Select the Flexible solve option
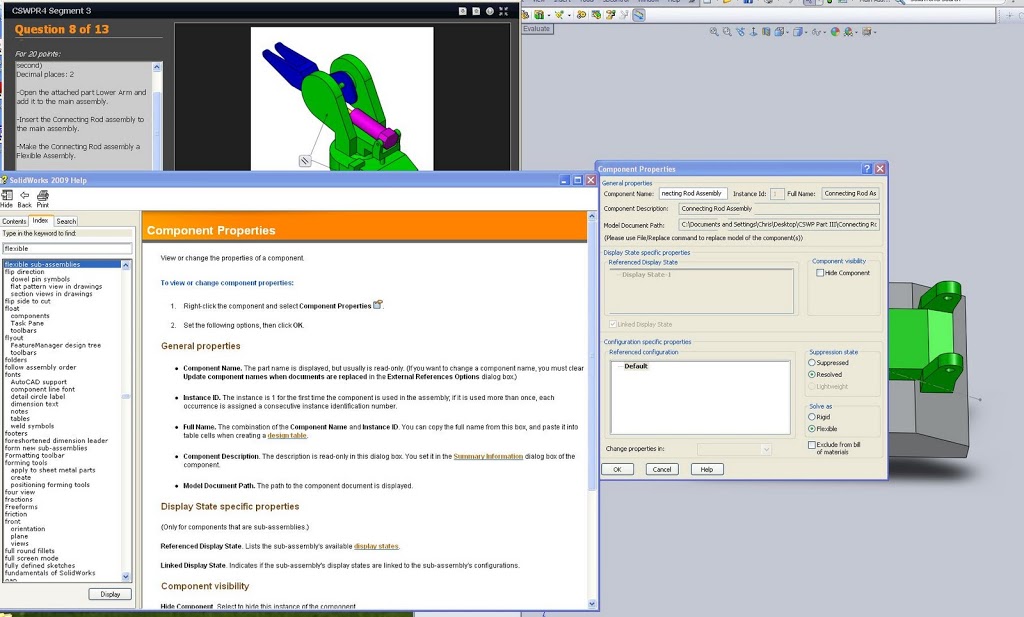1024x617 pixels. click(812, 429)
